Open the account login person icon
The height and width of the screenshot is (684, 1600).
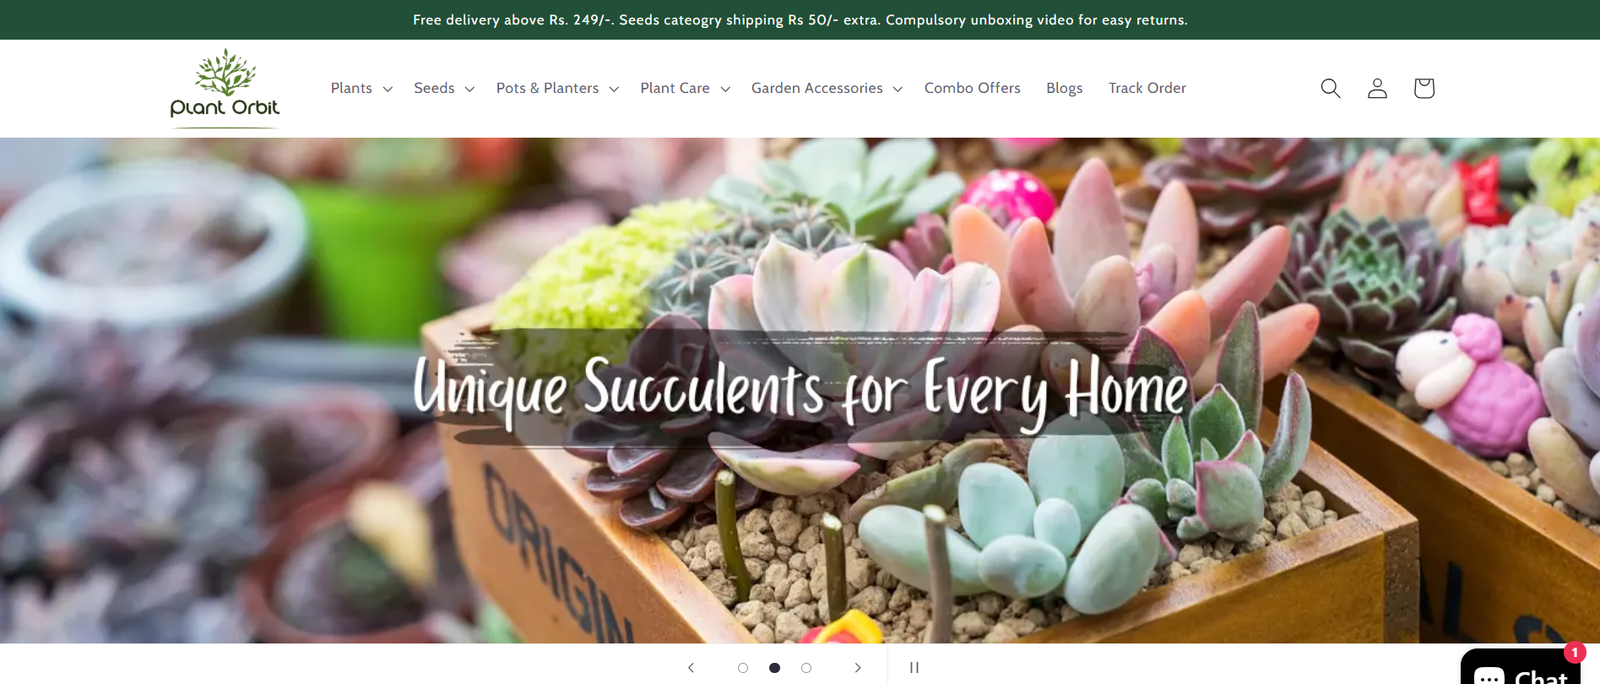click(1377, 88)
